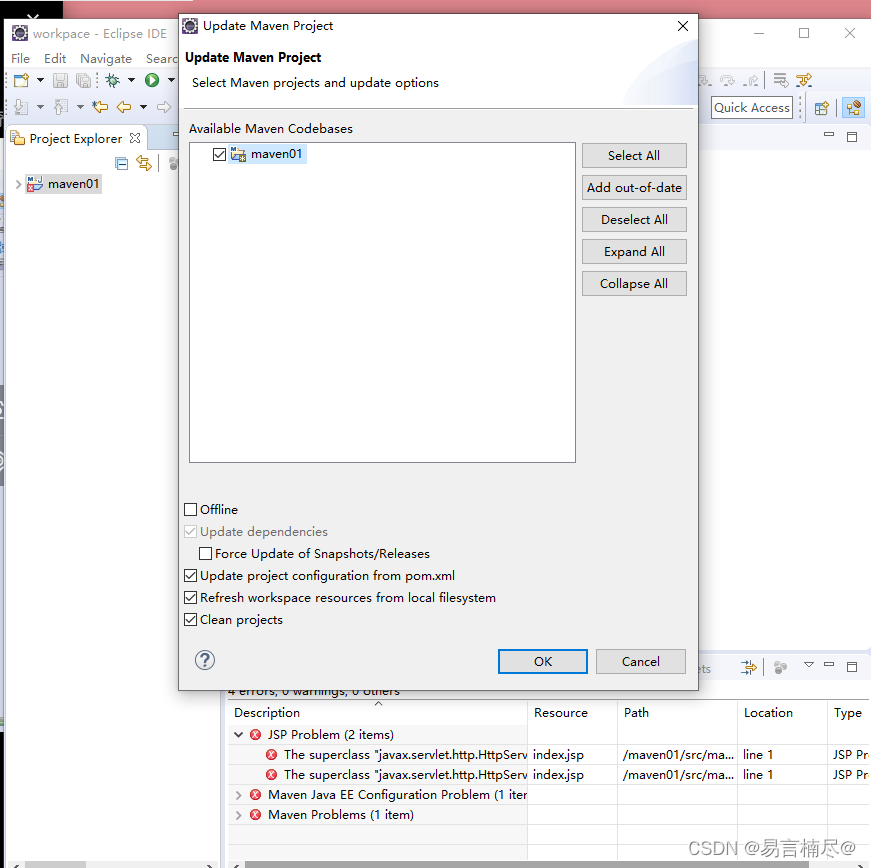Click OK to update Maven project

point(543,661)
